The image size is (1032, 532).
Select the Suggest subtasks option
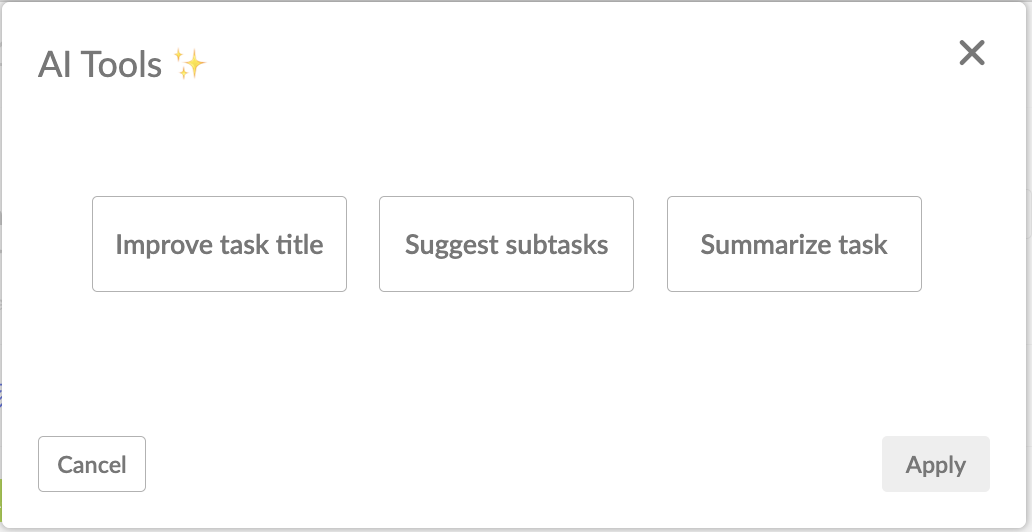point(506,244)
